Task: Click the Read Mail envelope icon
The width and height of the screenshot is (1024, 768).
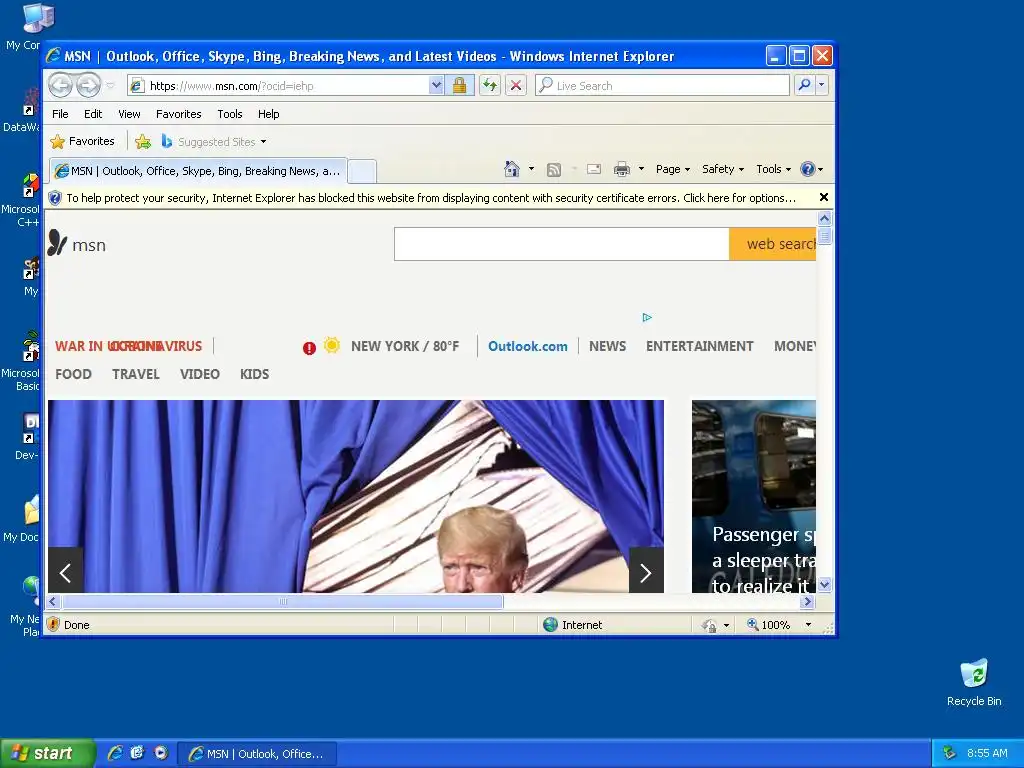Action: (594, 169)
